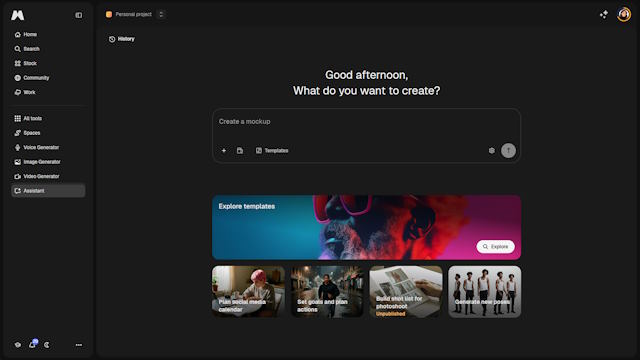Click the sparkle icon at top right
The image size is (640, 360).
(604, 15)
